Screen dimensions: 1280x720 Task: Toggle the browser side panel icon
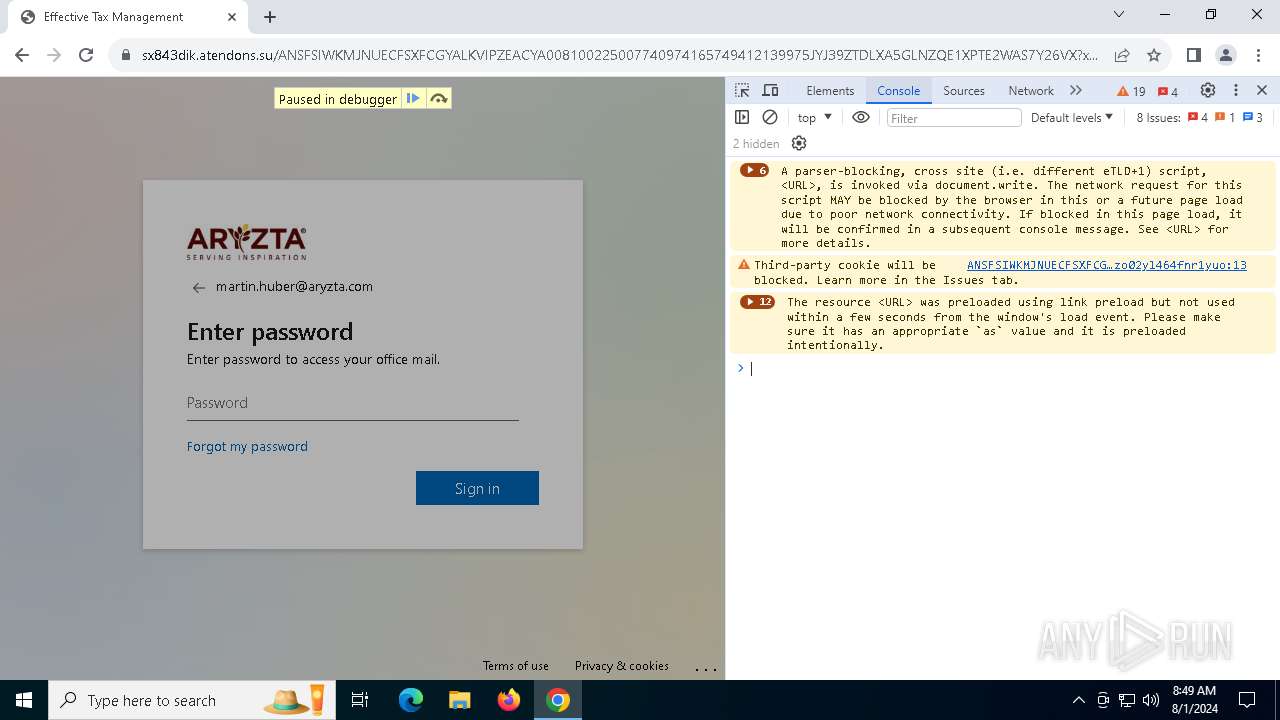pos(1193,55)
